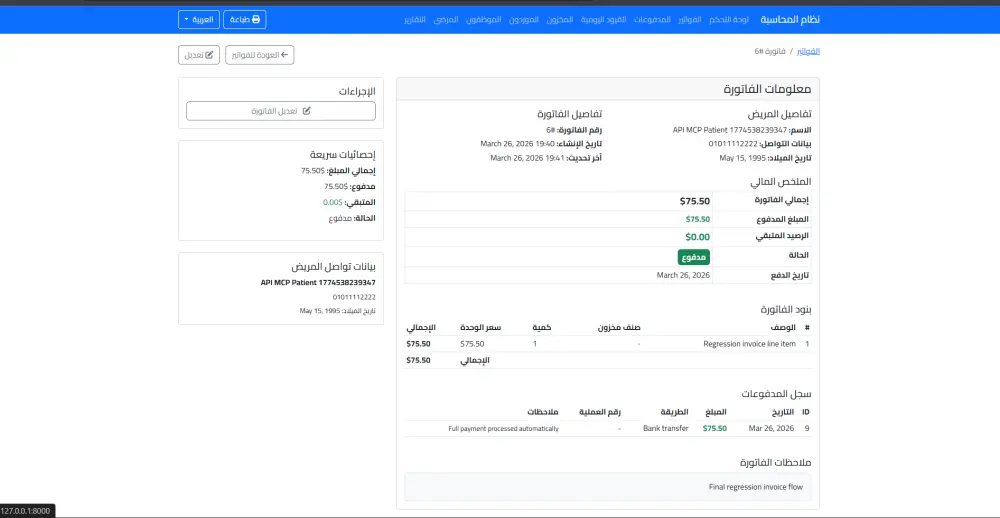Click إجمالي المبلغ 75.50$ in quick stats
This screenshot has width=1000, height=518.
click(338, 171)
